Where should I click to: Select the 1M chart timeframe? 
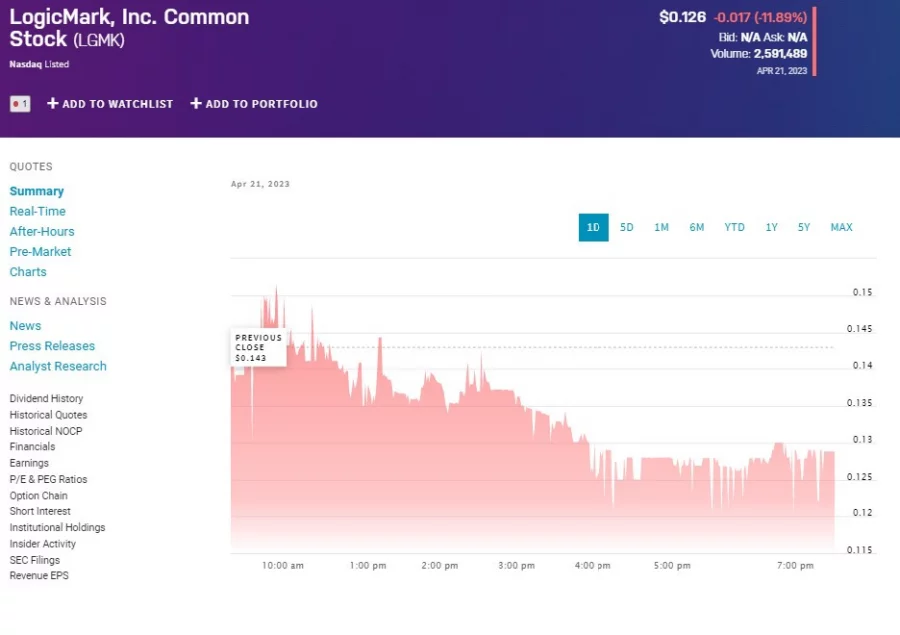click(661, 227)
